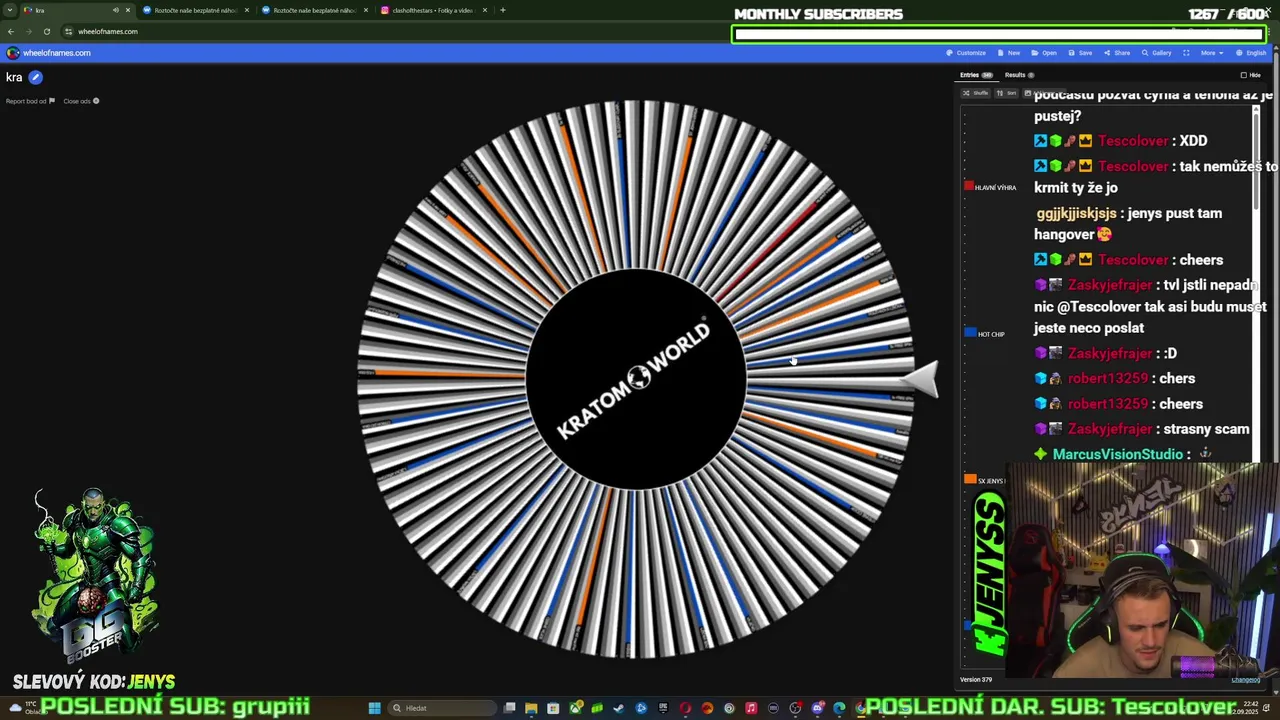Share the wheel using Share button
The width and height of the screenshot is (1280, 720).
[x=1117, y=53]
